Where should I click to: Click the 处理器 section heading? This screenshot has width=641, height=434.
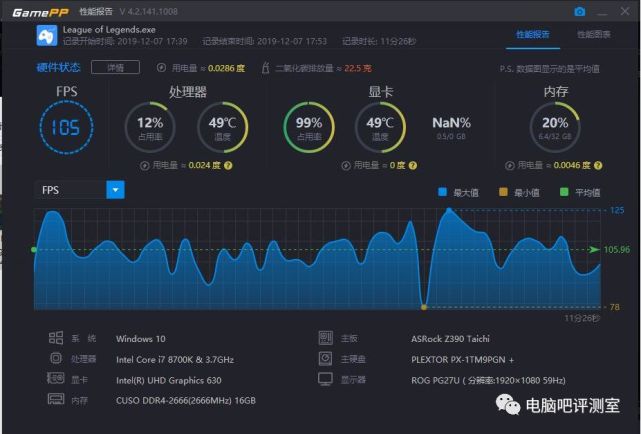188,92
